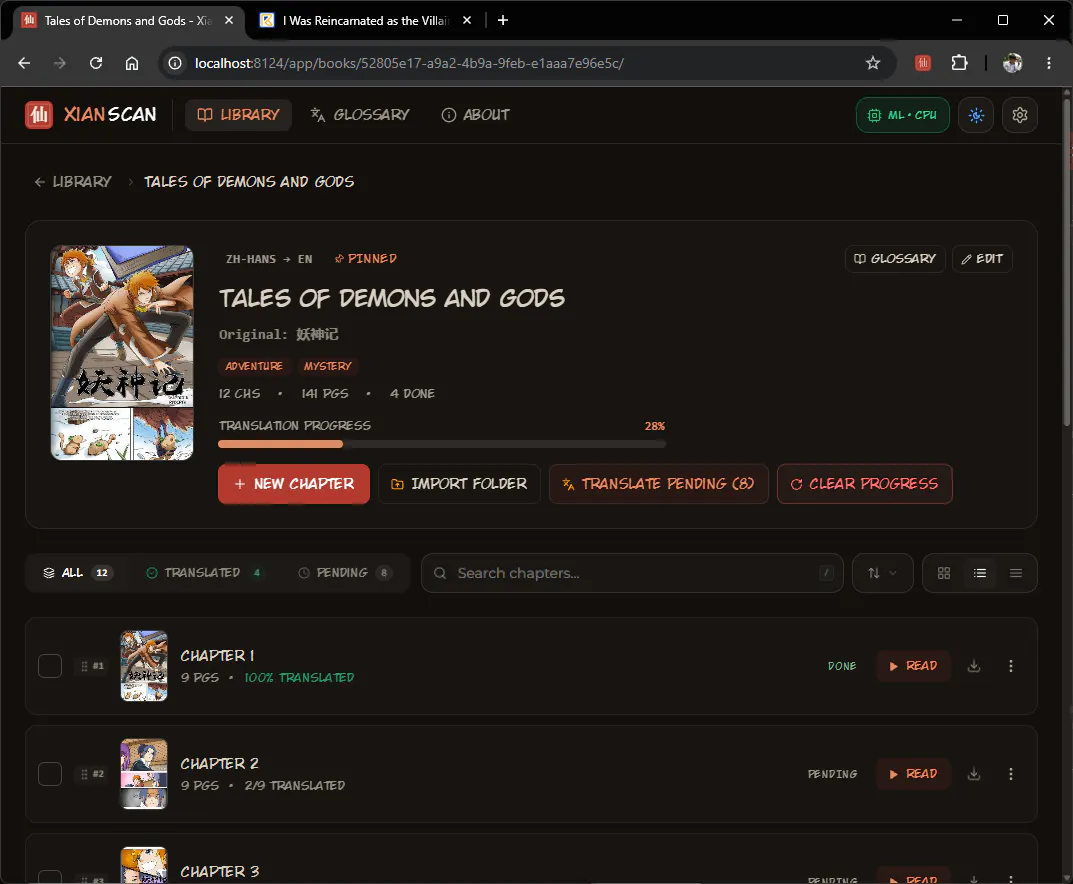Image resolution: width=1073 pixels, height=884 pixels.
Task: Click the Pinned pin indicator
Action: tap(365, 259)
